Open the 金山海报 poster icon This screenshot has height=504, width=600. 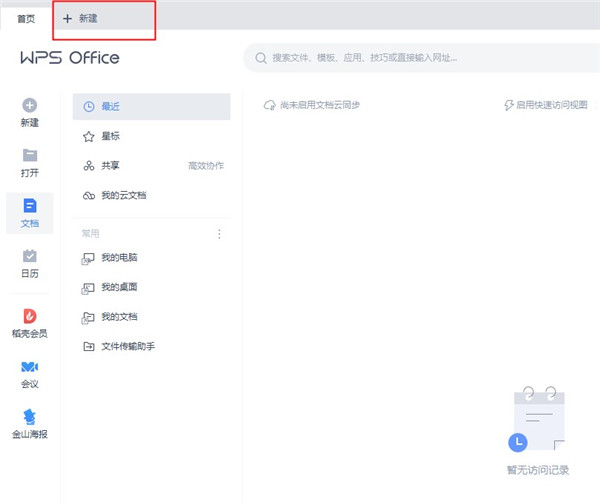[29, 417]
